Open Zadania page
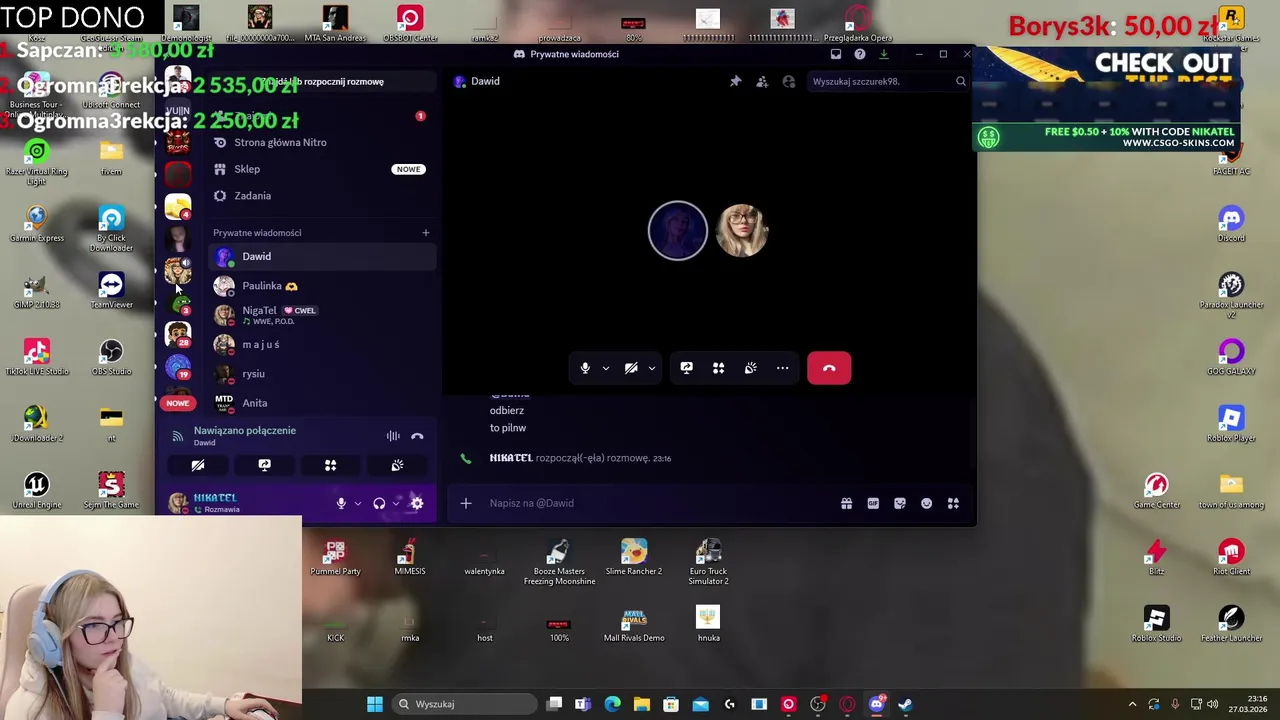Image resolution: width=1280 pixels, height=720 pixels. click(322, 196)
